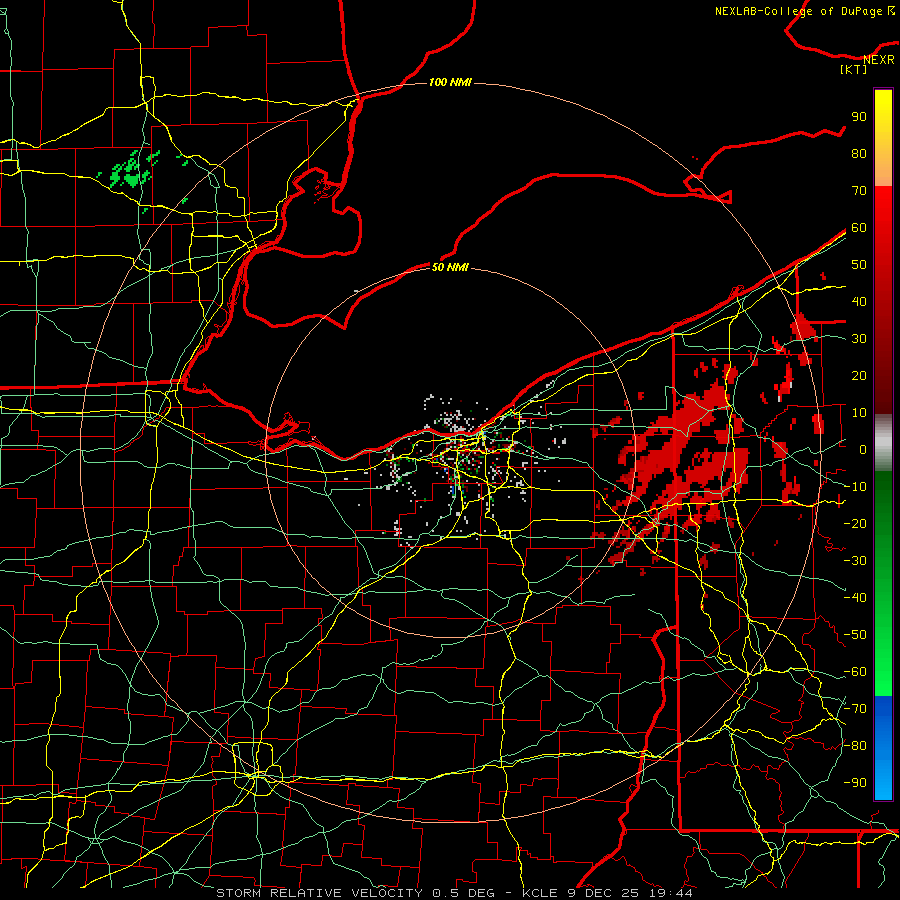Select the -60 value on velocity scale
The height and width of the screenshot is (900, 900).
[855, 672]
